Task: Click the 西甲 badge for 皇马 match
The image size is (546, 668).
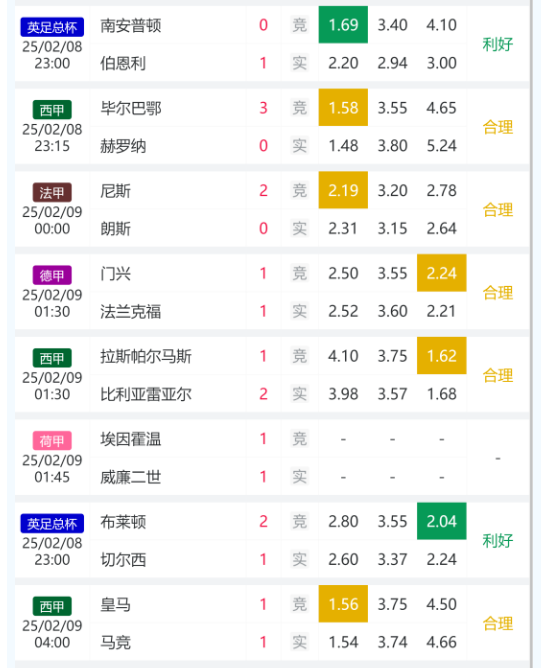Action: click(52, 606)
